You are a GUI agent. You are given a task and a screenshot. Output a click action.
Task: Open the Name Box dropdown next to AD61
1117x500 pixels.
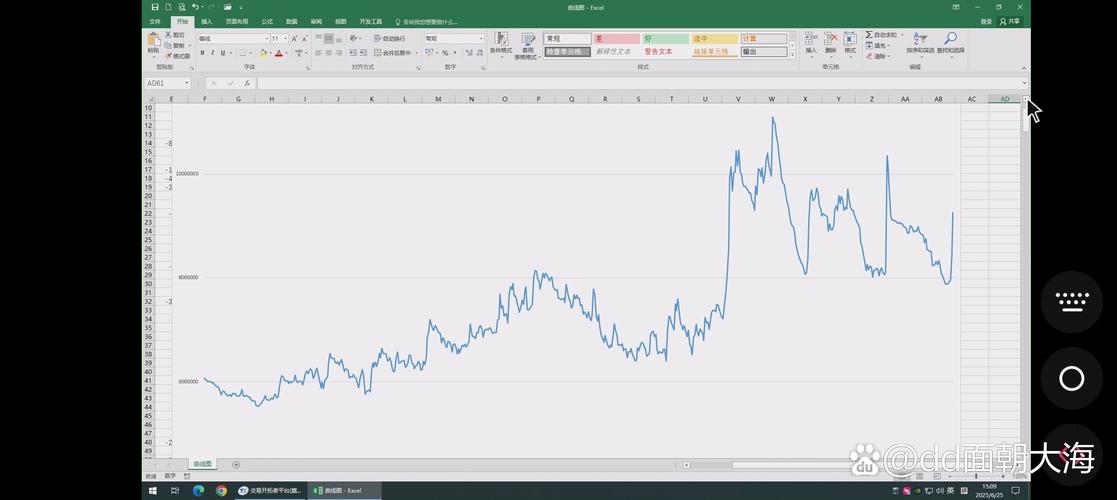[187, 84]
